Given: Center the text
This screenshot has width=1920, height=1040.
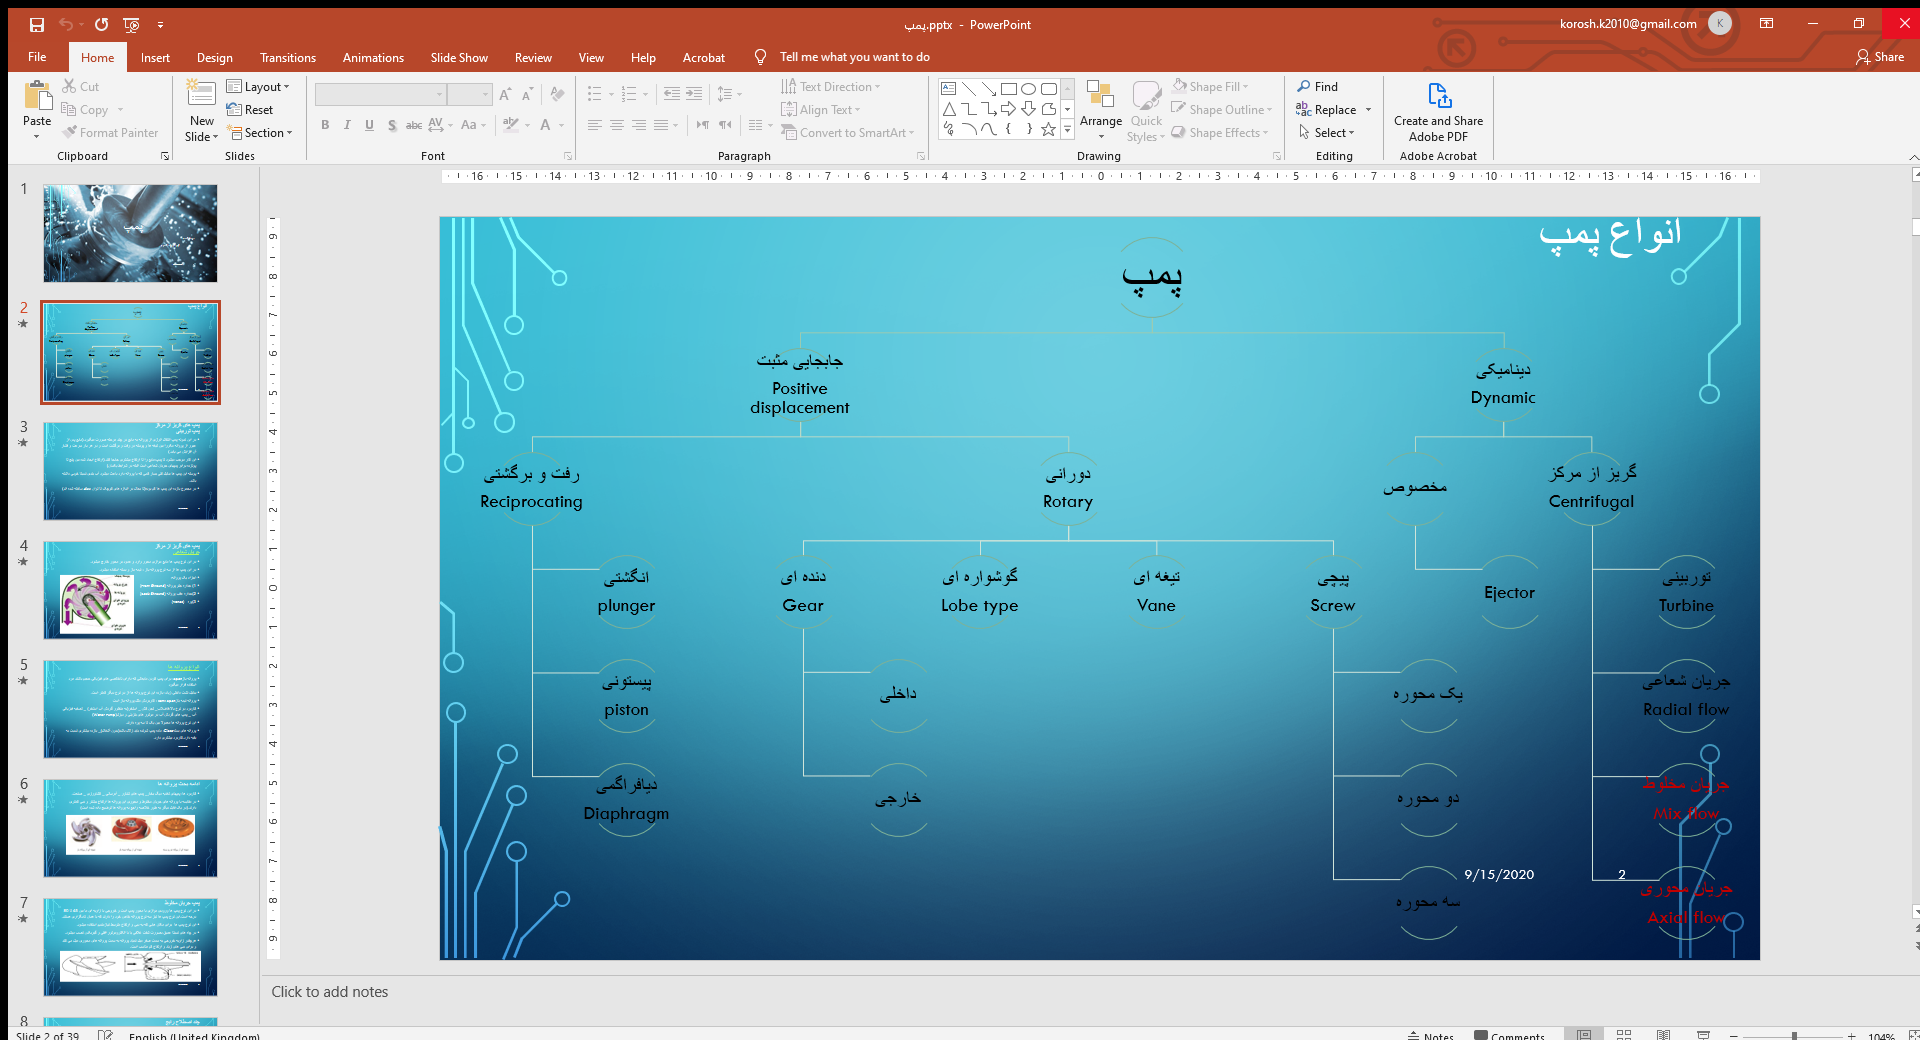Looking at the screenshot, I should (617, 125).
